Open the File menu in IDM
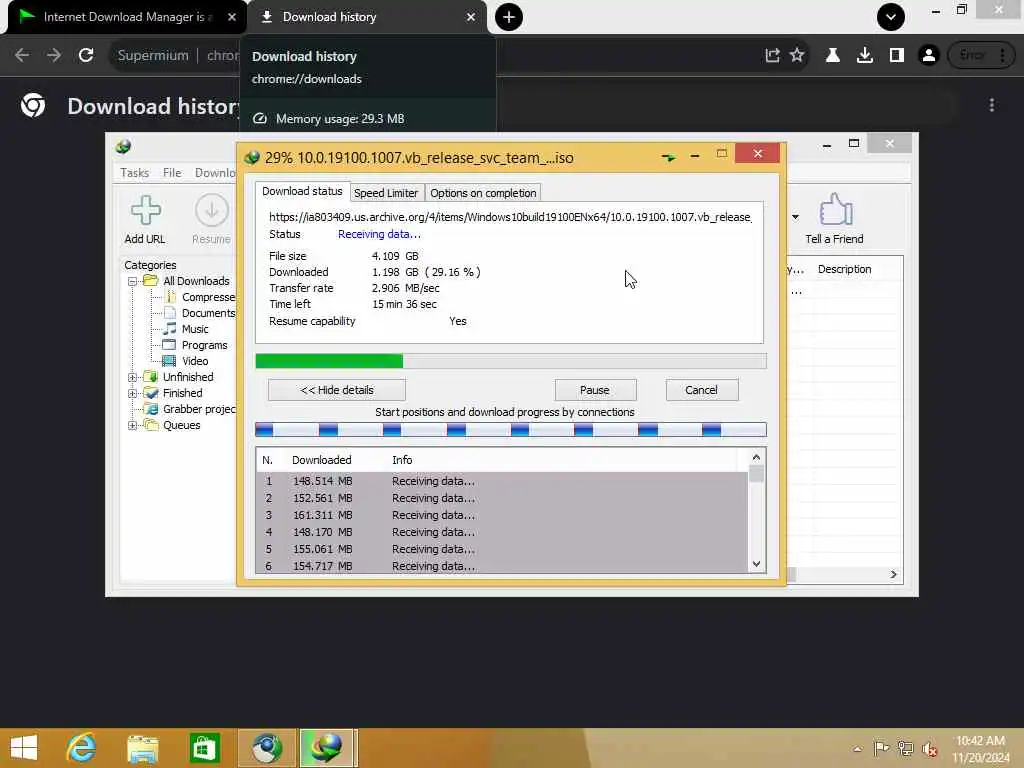Viewport: 1024px width, 768px height. 172,173
